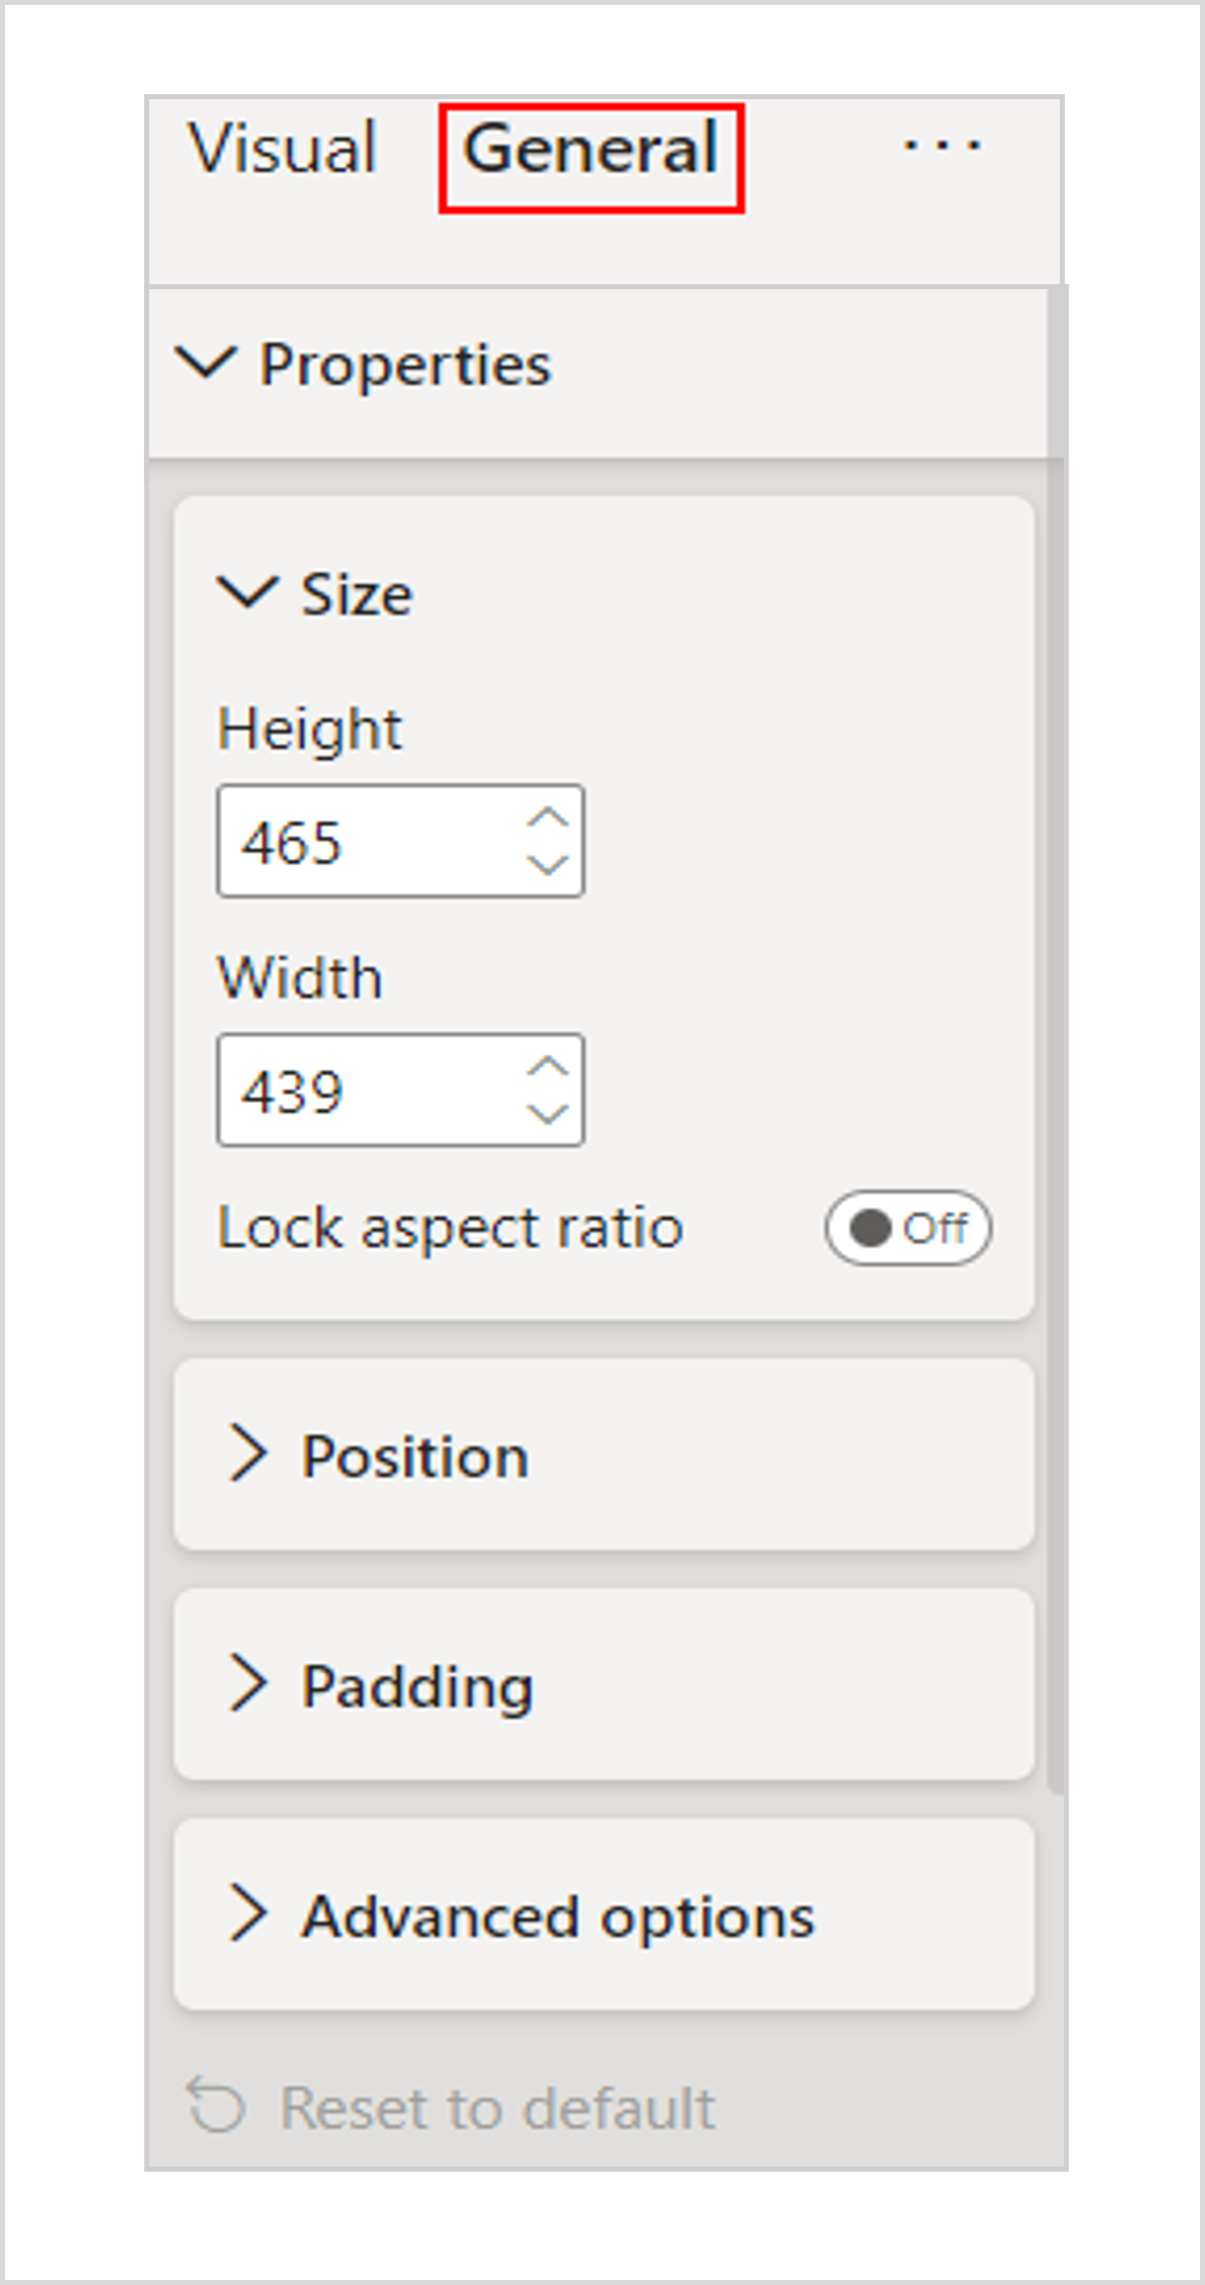Click the Reset to default undo icon
Viewport: 1205px width, 2285px height.
click(x=216, y=2105)
